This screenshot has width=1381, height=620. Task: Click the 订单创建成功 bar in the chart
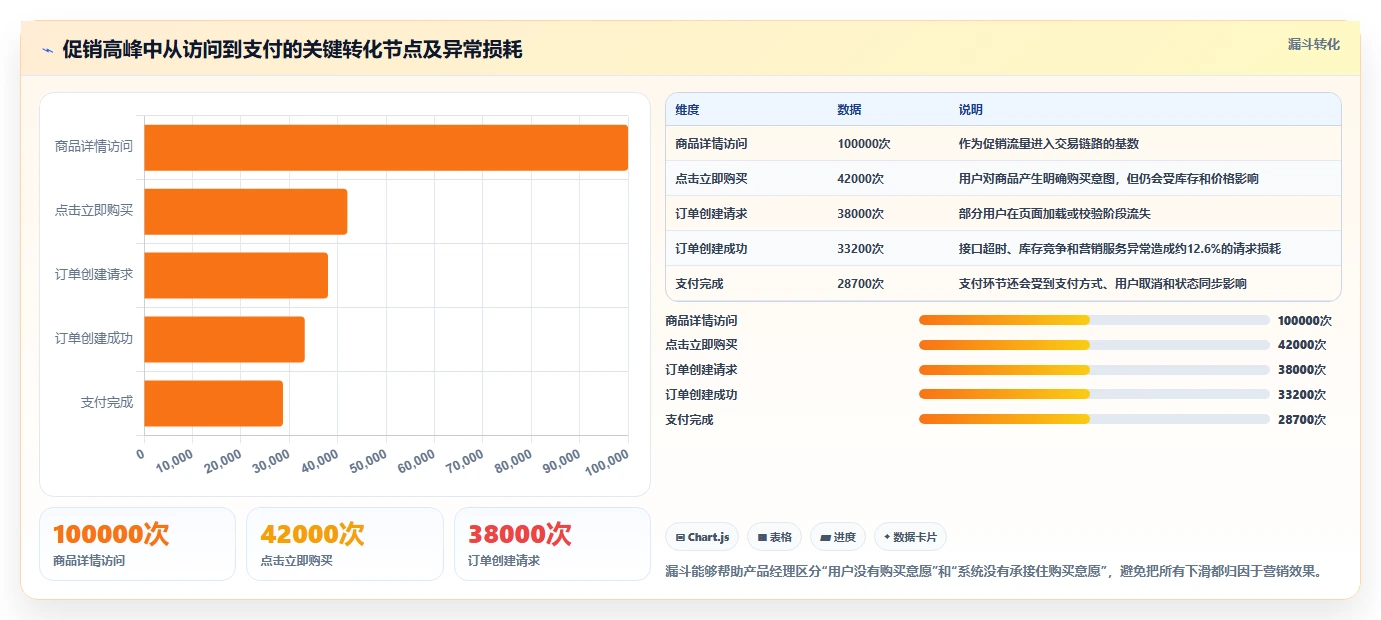pyautogui.click(x=224, y=339)
